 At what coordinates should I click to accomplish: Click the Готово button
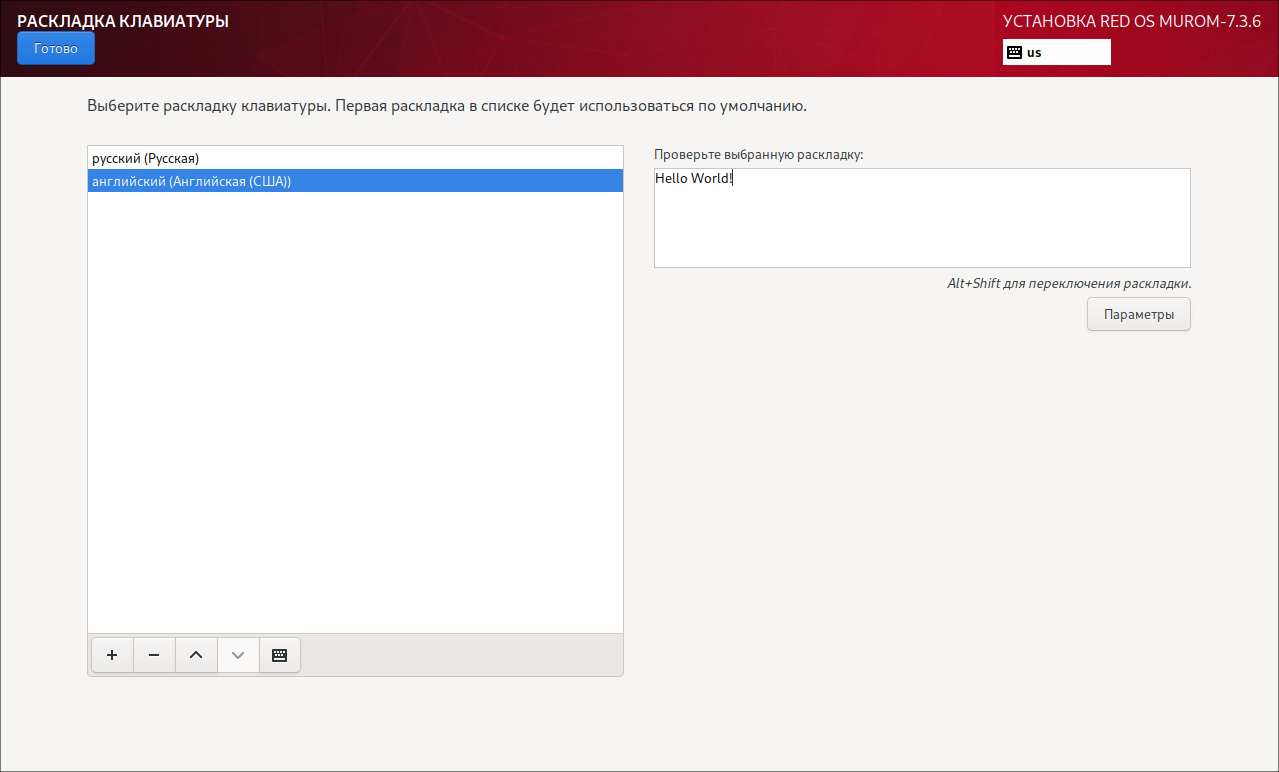[55, 48]
